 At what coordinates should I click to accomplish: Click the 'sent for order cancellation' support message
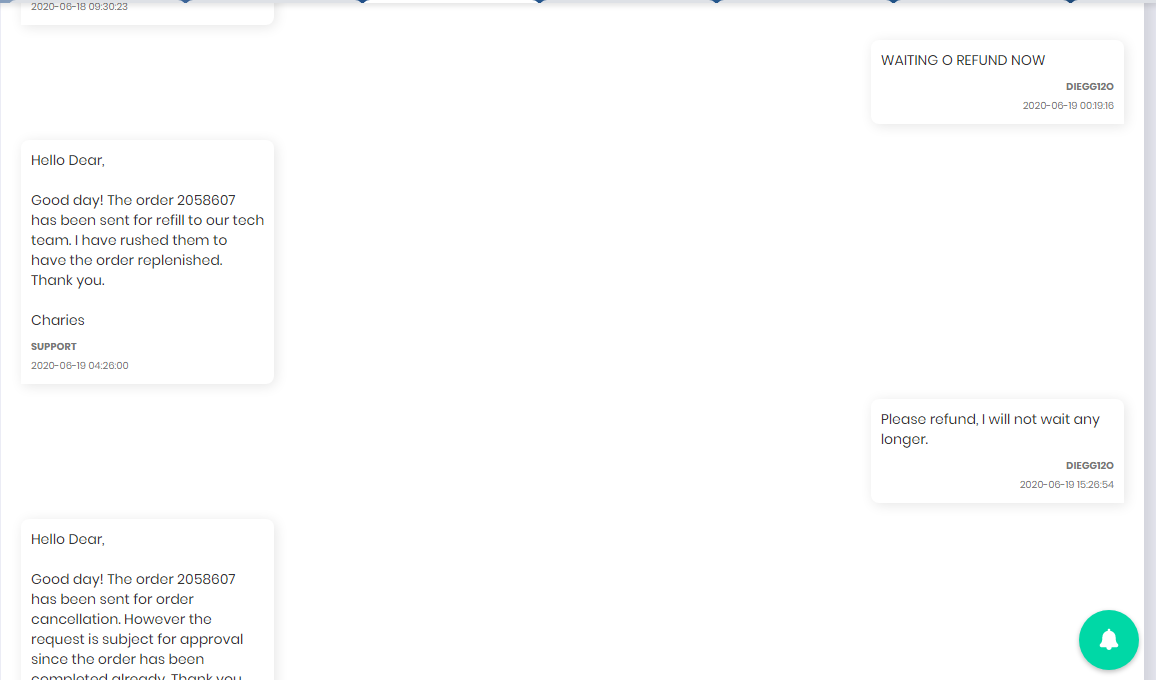[x=137, y=625]
